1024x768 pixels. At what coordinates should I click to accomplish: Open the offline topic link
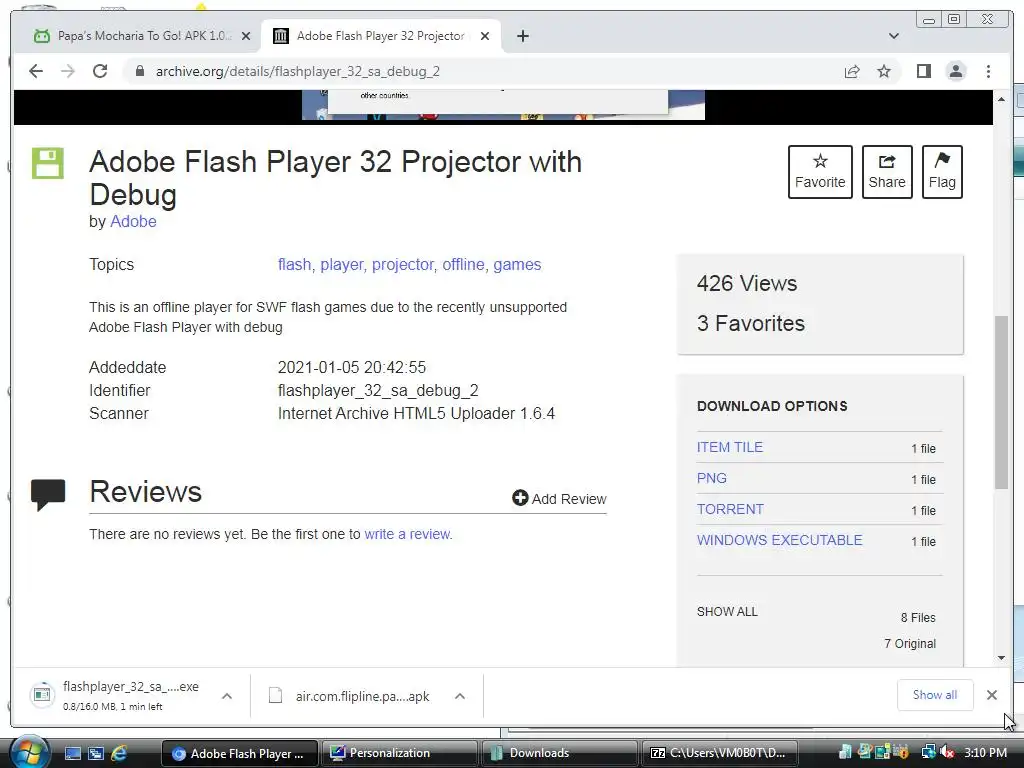pos(463,264)
